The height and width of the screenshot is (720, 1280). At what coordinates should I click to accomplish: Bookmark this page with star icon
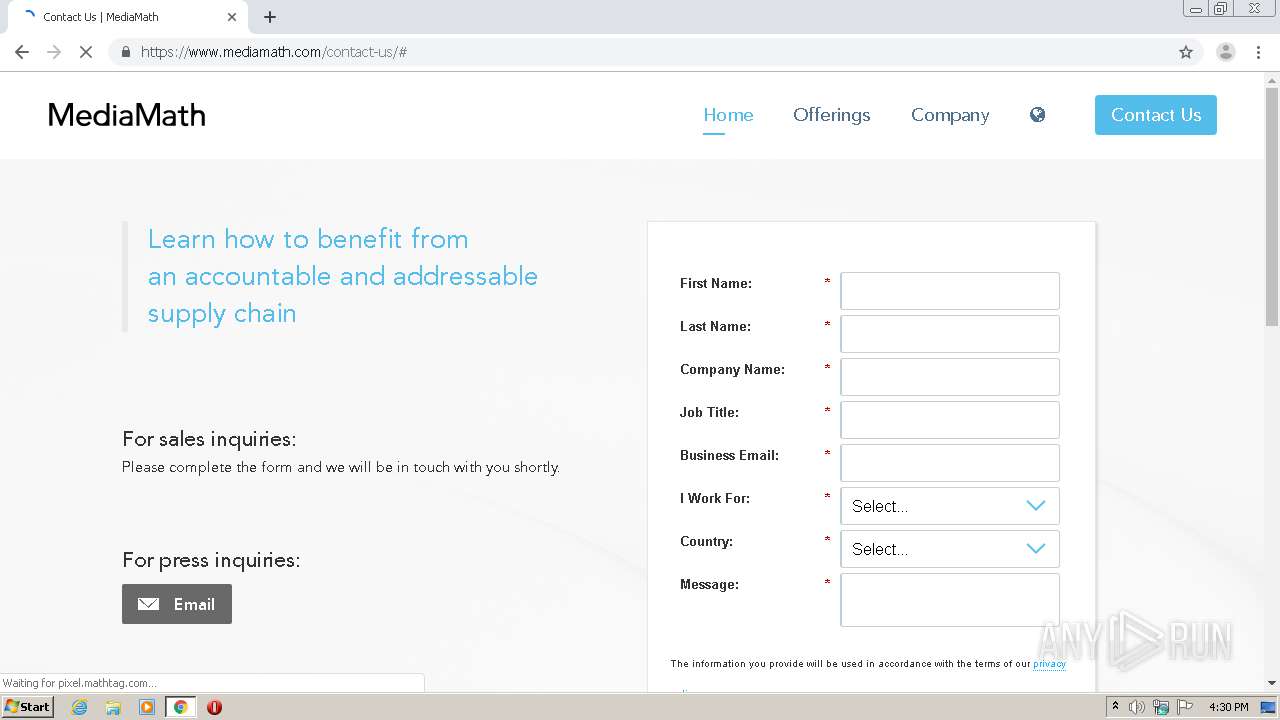(1186, 52)
